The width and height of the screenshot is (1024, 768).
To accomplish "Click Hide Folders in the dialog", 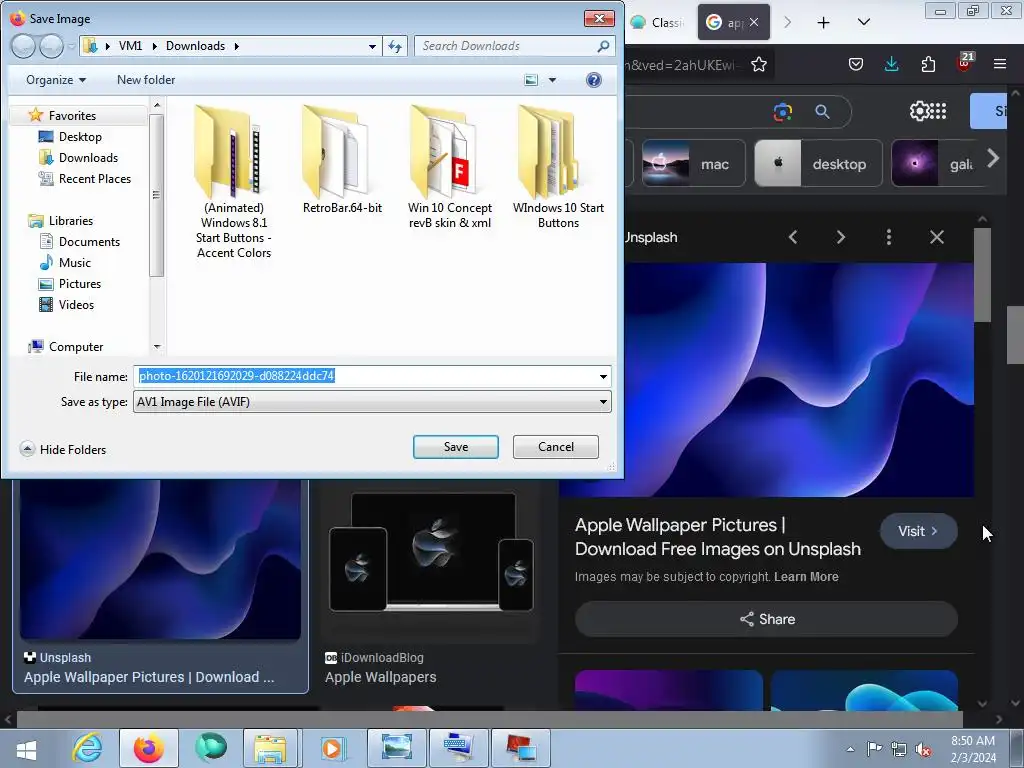I will click(x=63, y=449).
